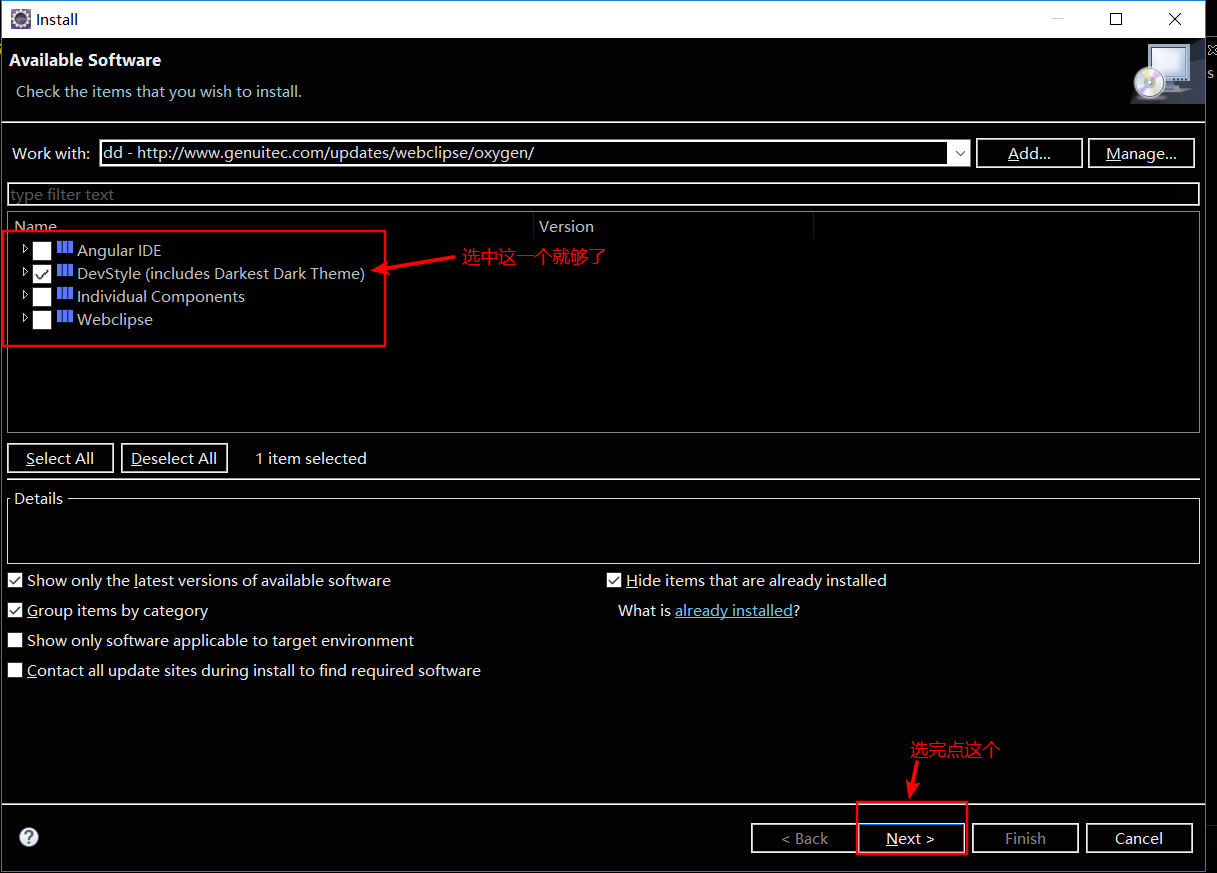Click the Work with URL field
Image resolution: width=1217 pixels, height=873 pixels.
tap(525, 153)
